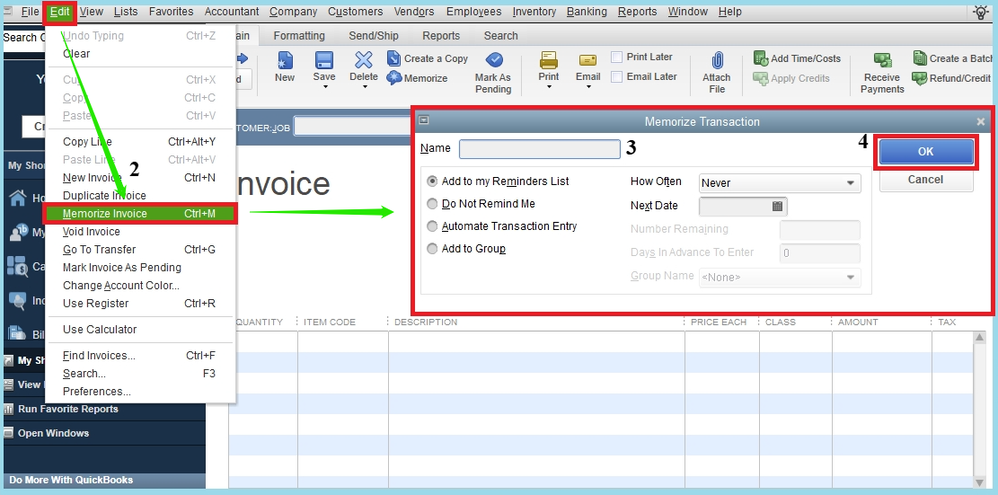Click the Memorize Transaction dialog system menu icon
This screenshot has width=998, height=495.
point(424,120)
